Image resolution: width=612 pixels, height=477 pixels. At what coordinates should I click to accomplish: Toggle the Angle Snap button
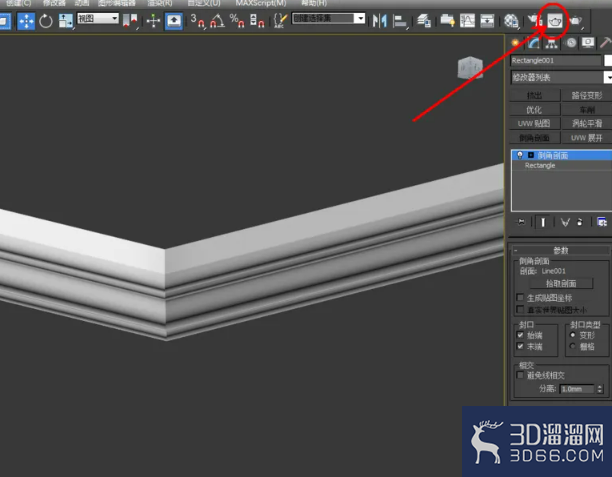pos(217,21)
